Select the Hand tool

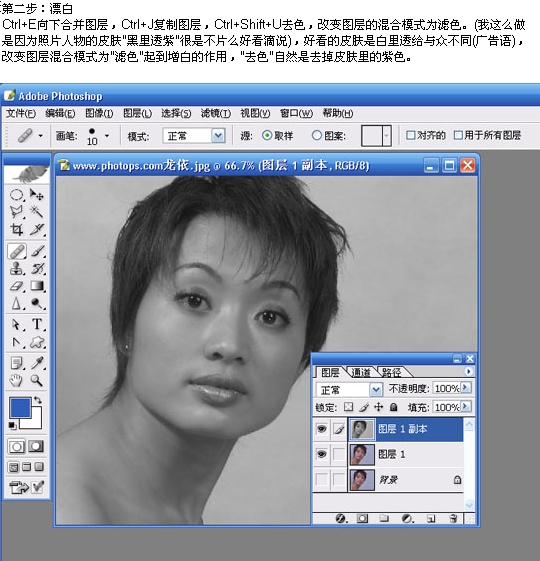coord(16,380)
